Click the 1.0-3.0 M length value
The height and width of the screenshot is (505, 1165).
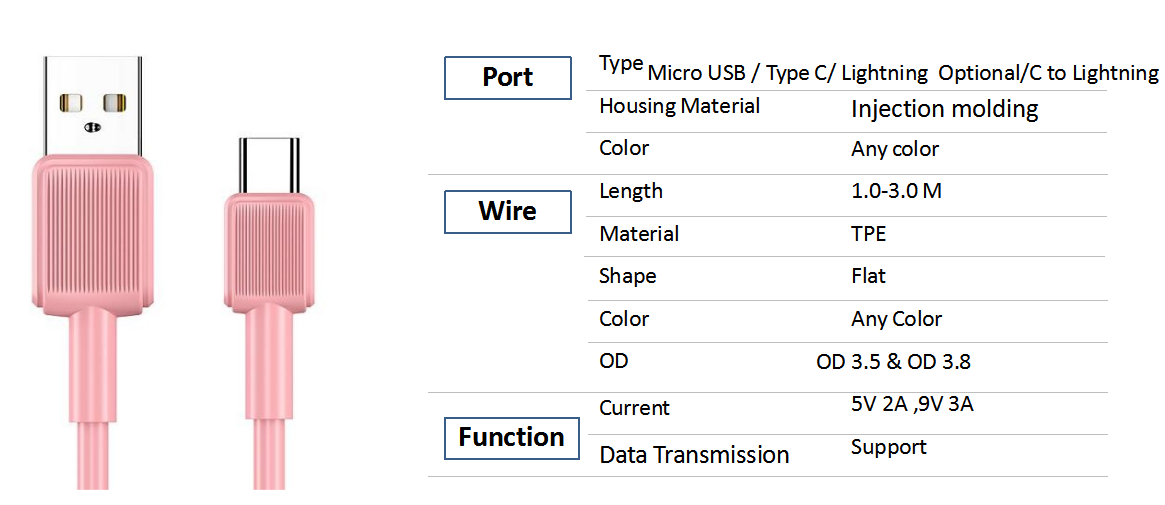coord(897,191)
